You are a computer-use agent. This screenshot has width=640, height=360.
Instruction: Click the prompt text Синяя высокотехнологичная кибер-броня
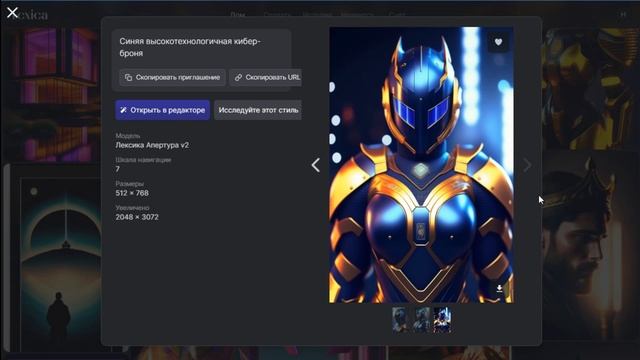190,47
